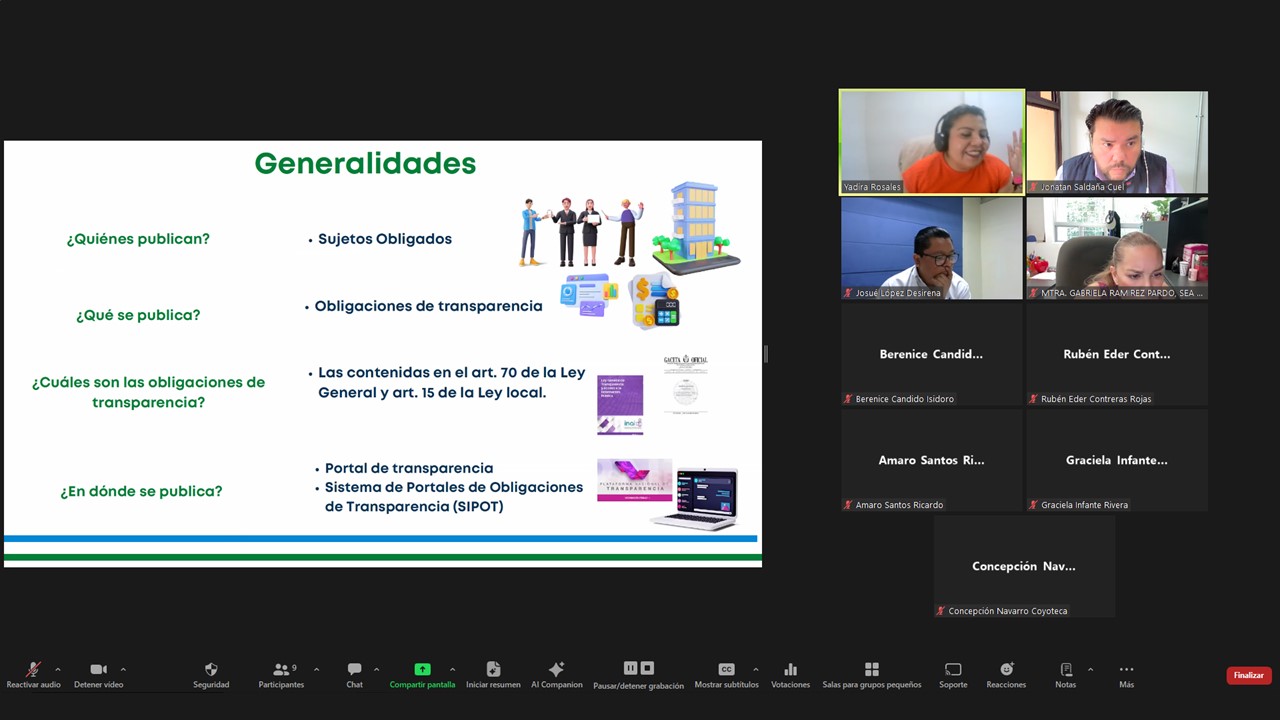Open Salas para grupos pequeños

tap(871, 670)
